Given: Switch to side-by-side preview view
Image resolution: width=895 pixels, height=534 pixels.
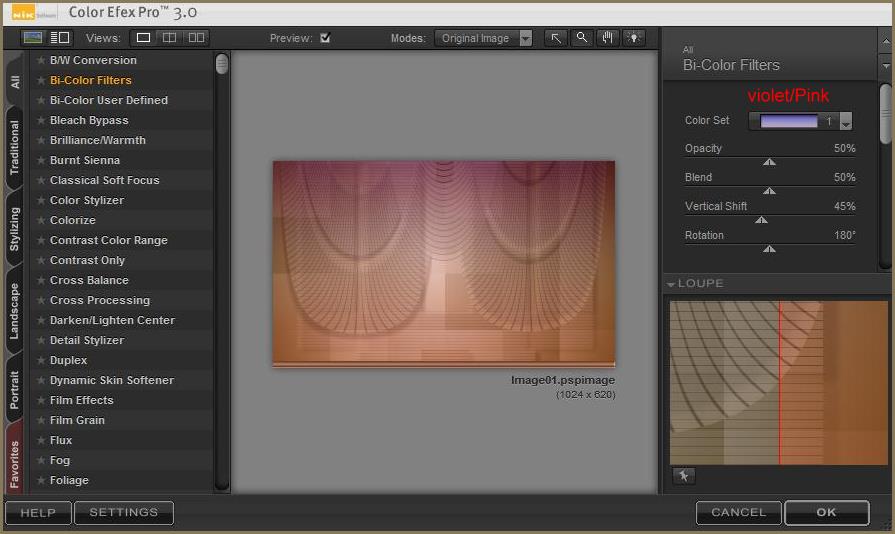Looking at the screenshot, I should tap(196, 38).
